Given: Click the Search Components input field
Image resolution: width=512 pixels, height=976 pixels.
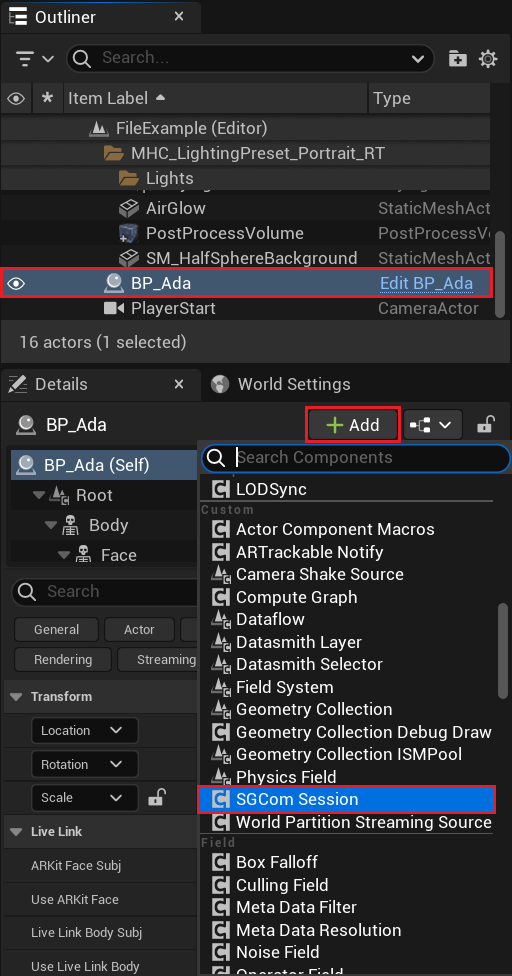Looking at the screenshot, I should click(x=355, y=458).
